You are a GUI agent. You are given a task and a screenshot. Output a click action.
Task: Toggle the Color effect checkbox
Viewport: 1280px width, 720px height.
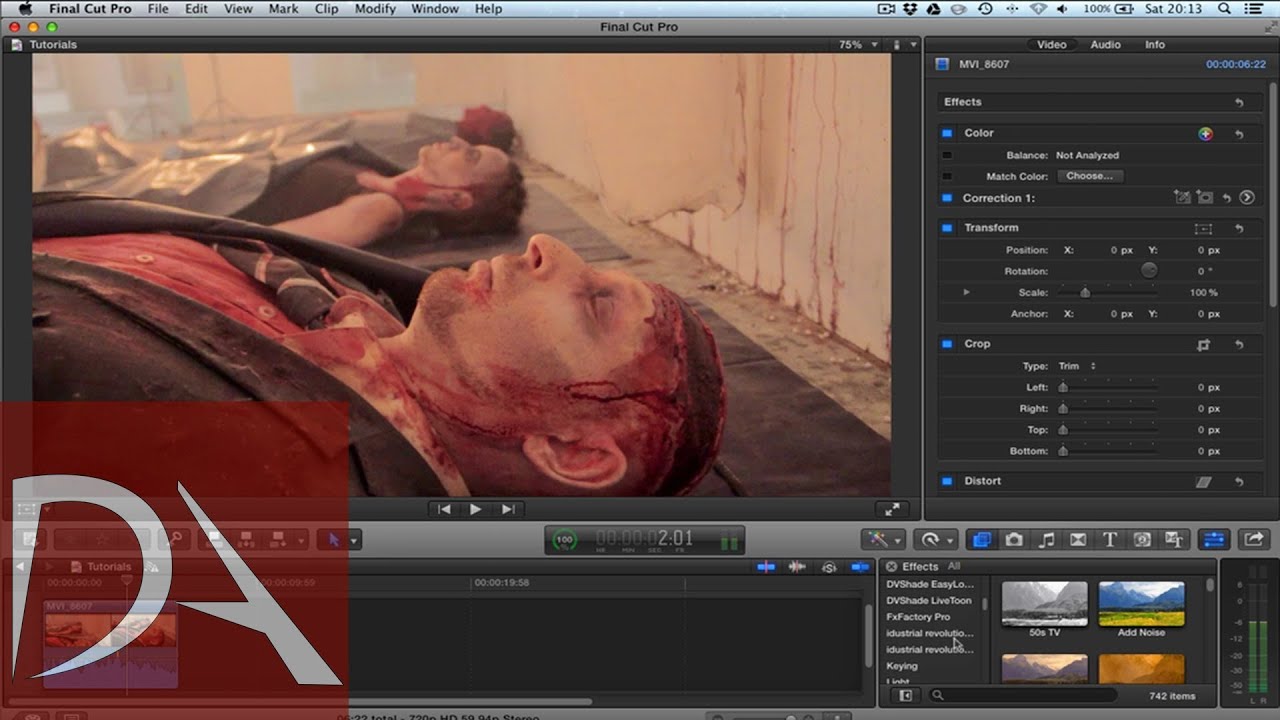pos(946,133)
